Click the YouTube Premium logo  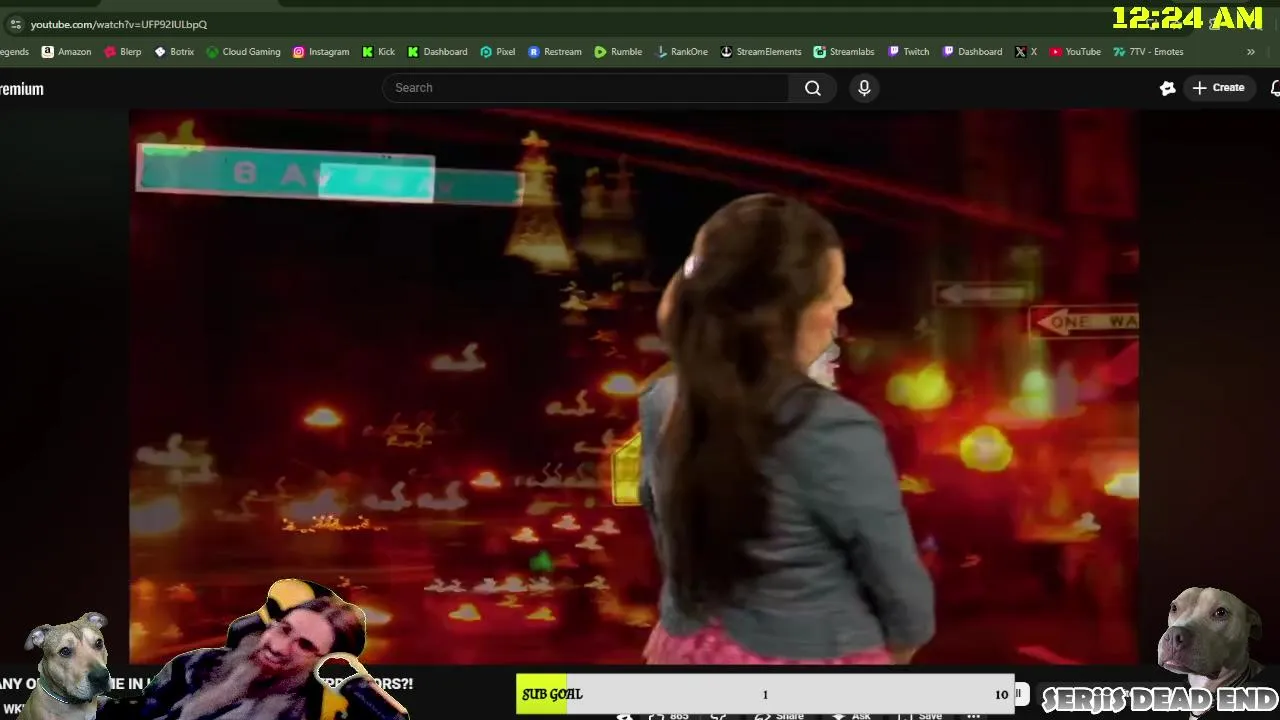tap(22, 89)
